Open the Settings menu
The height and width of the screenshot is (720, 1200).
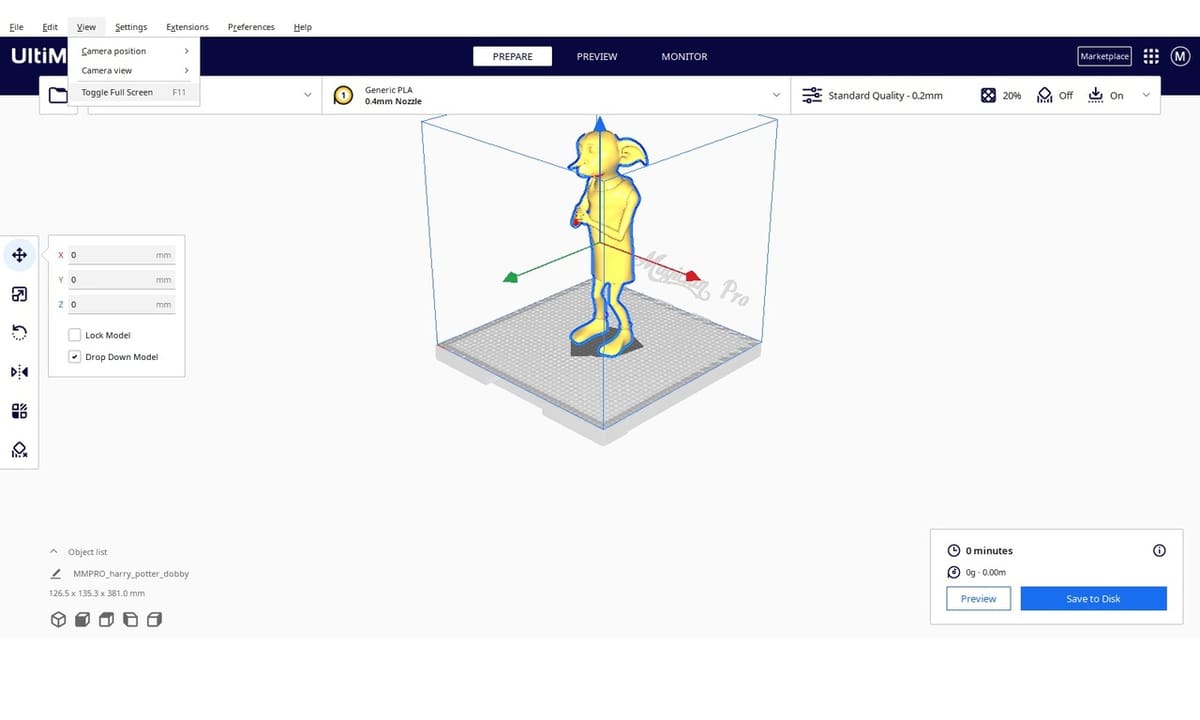click(131, 27)
